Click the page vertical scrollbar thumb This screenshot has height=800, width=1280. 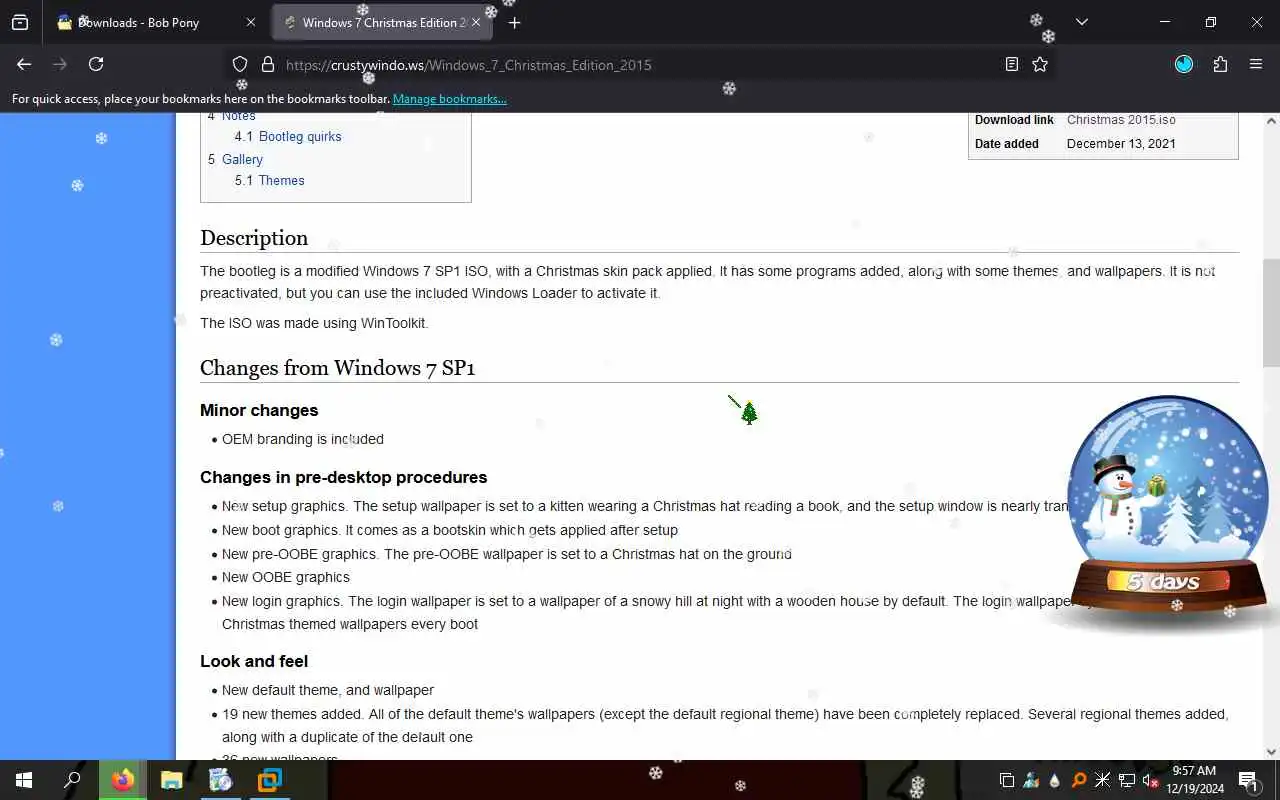pos(1271,313)
